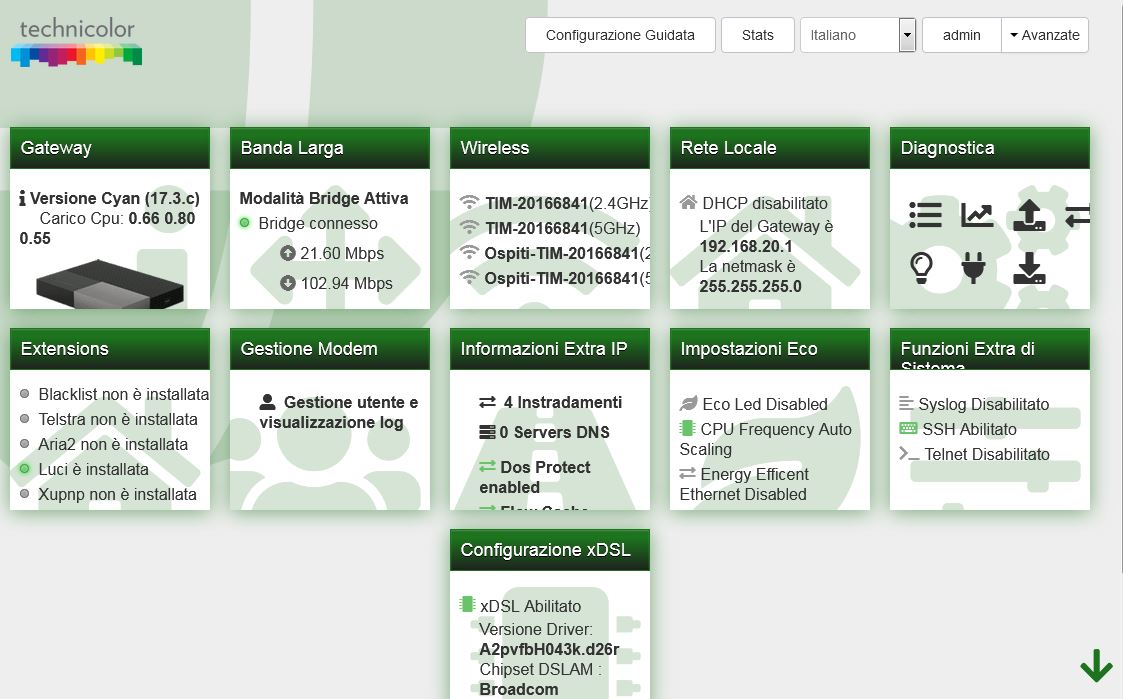Open the Diagnostica card header

tap(989, 148)
